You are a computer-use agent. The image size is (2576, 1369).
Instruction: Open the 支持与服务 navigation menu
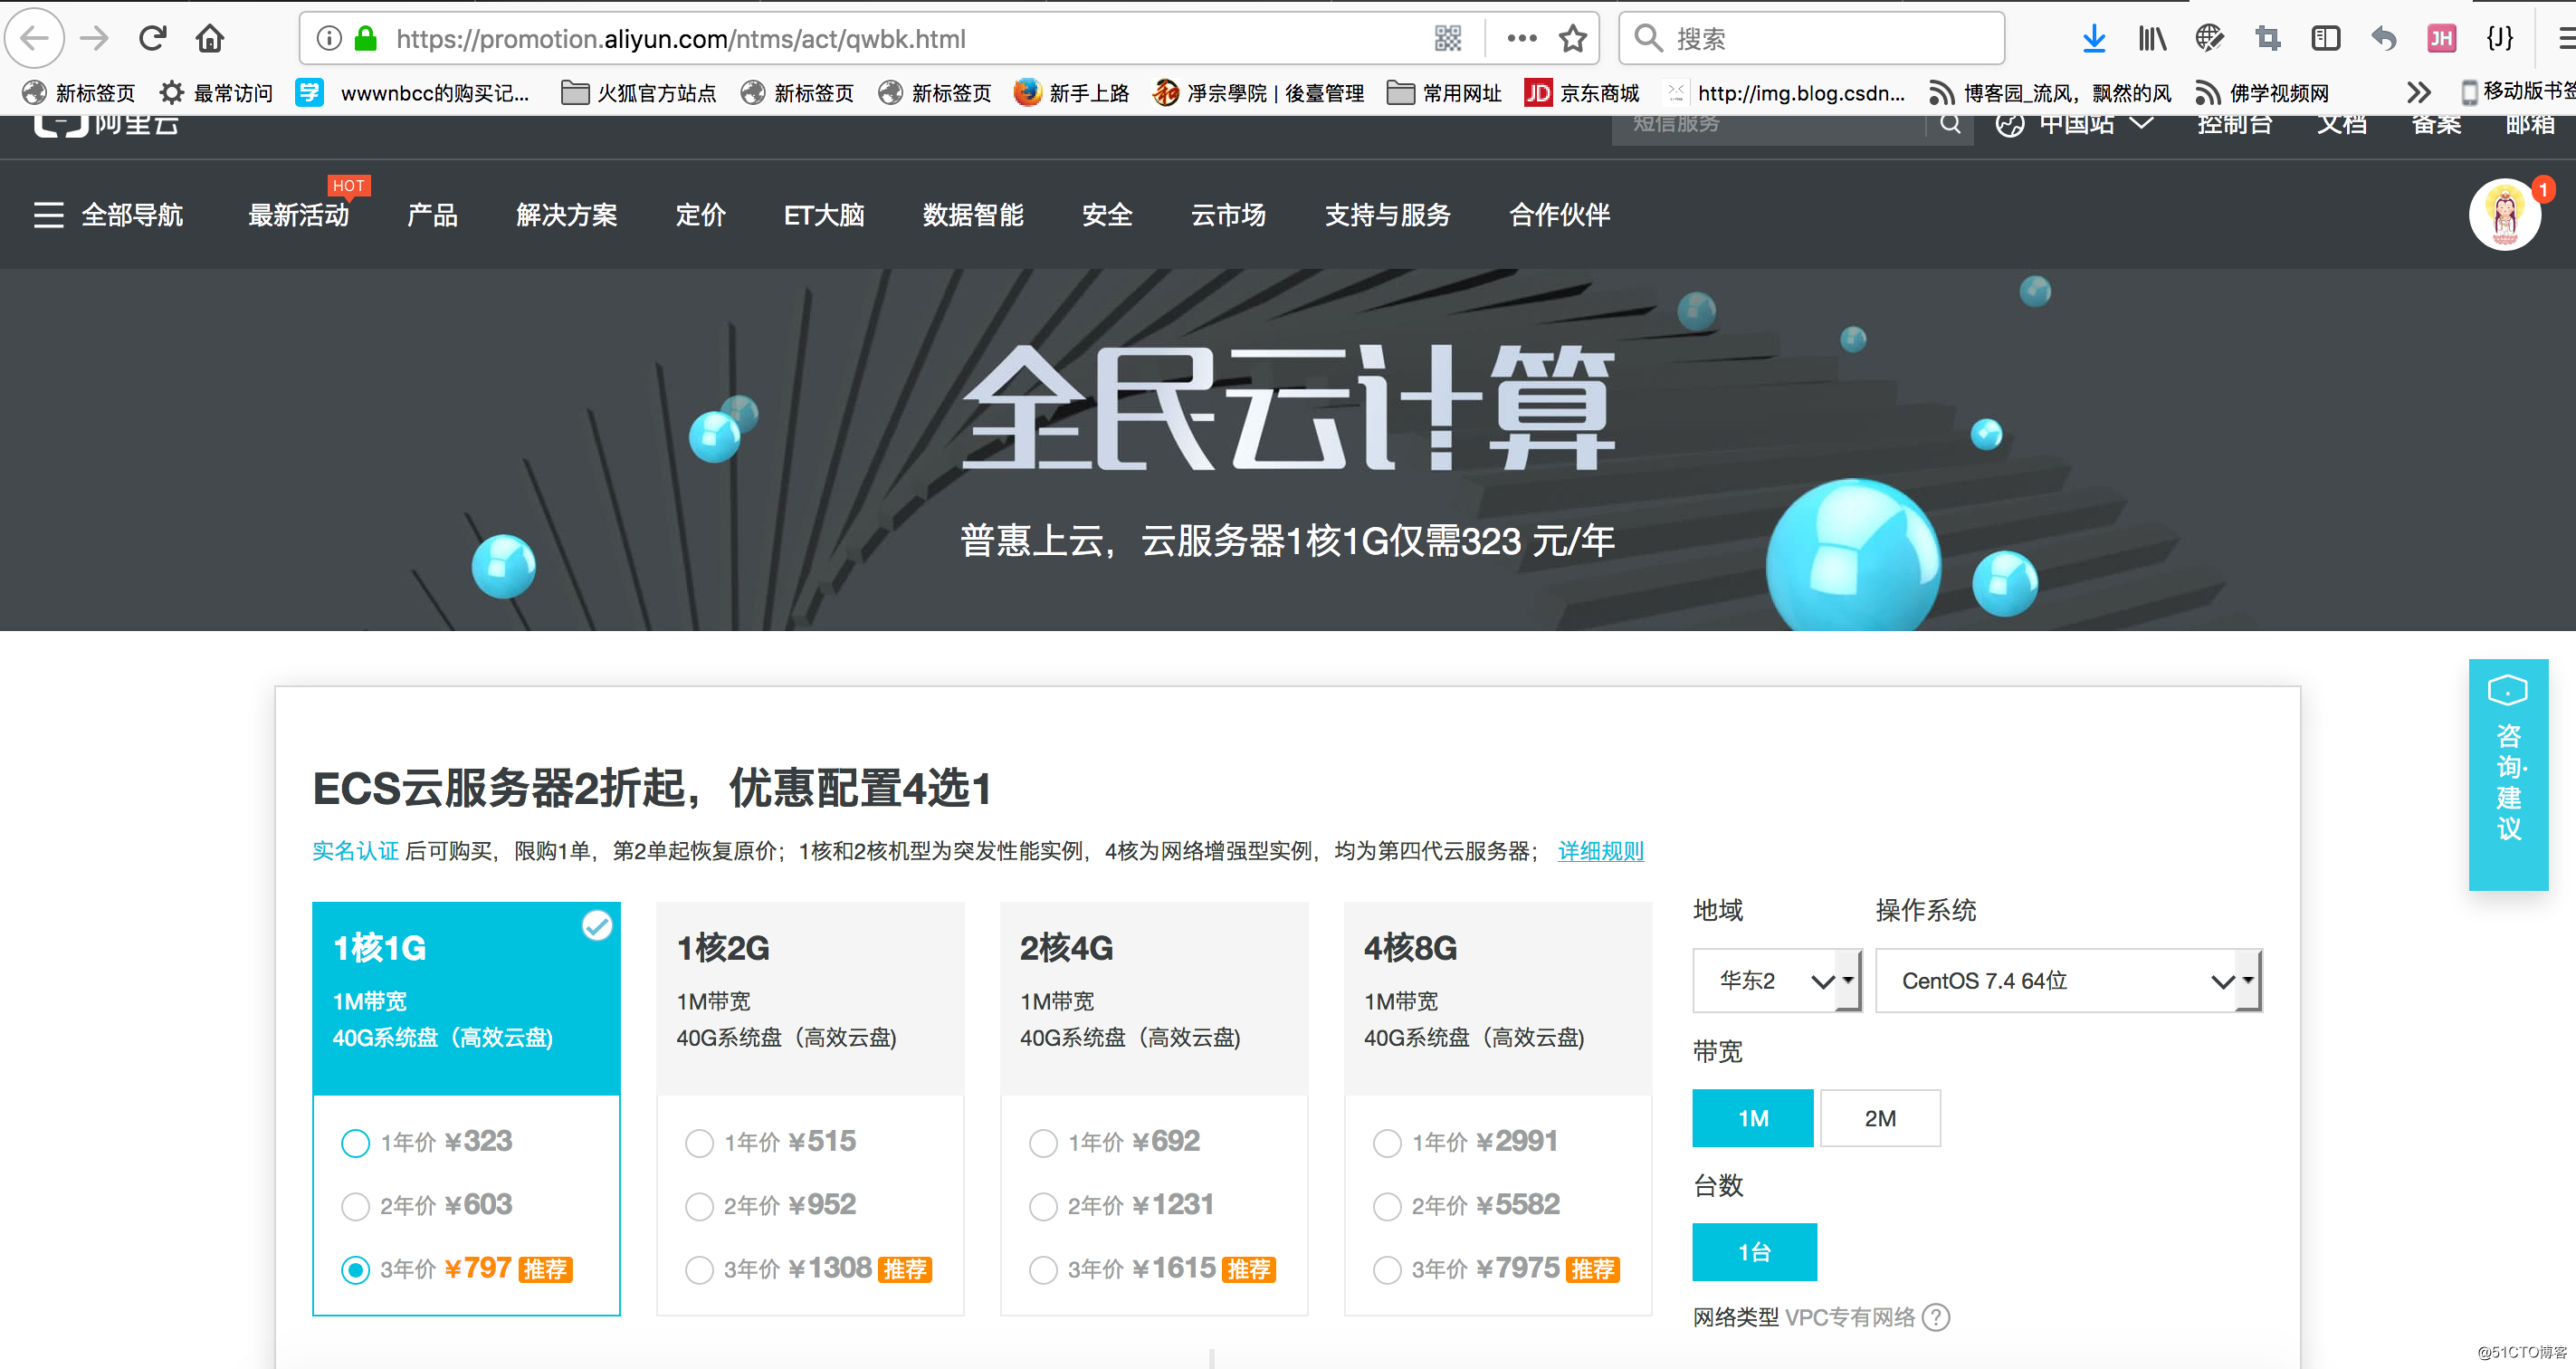pos(1387,215)
